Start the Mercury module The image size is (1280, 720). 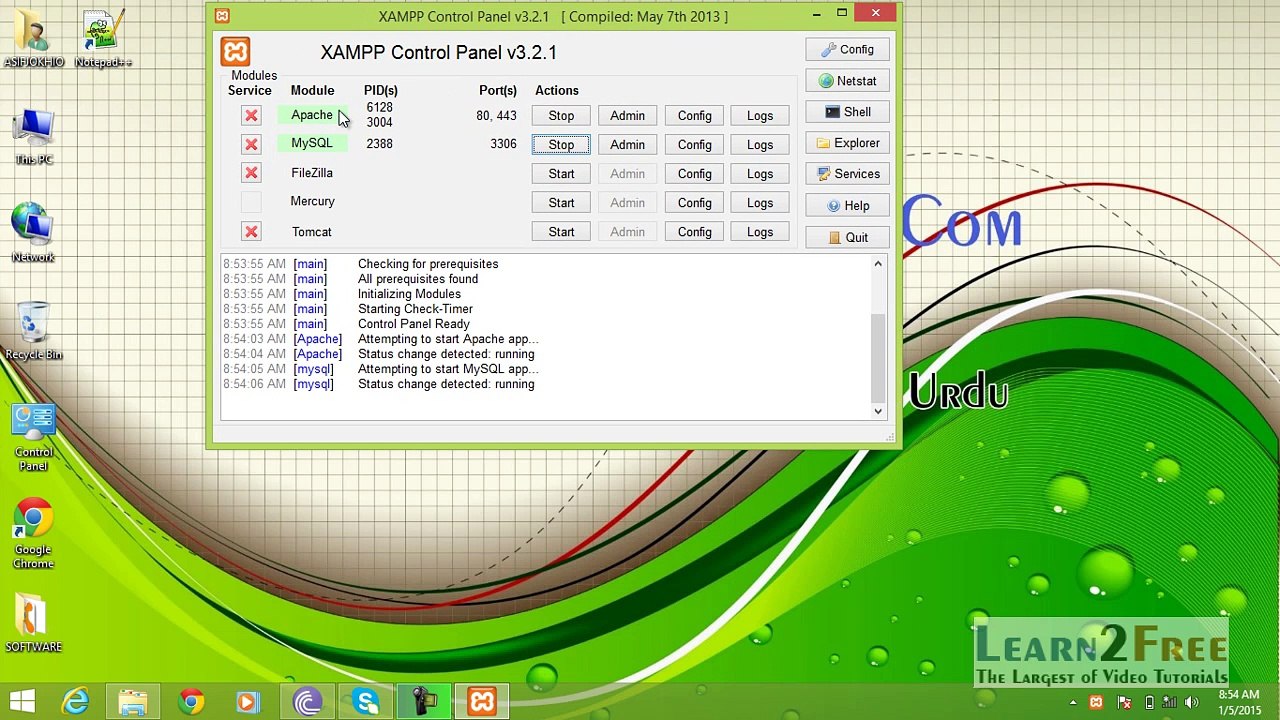pyautogui.click(x=561, y=203)
